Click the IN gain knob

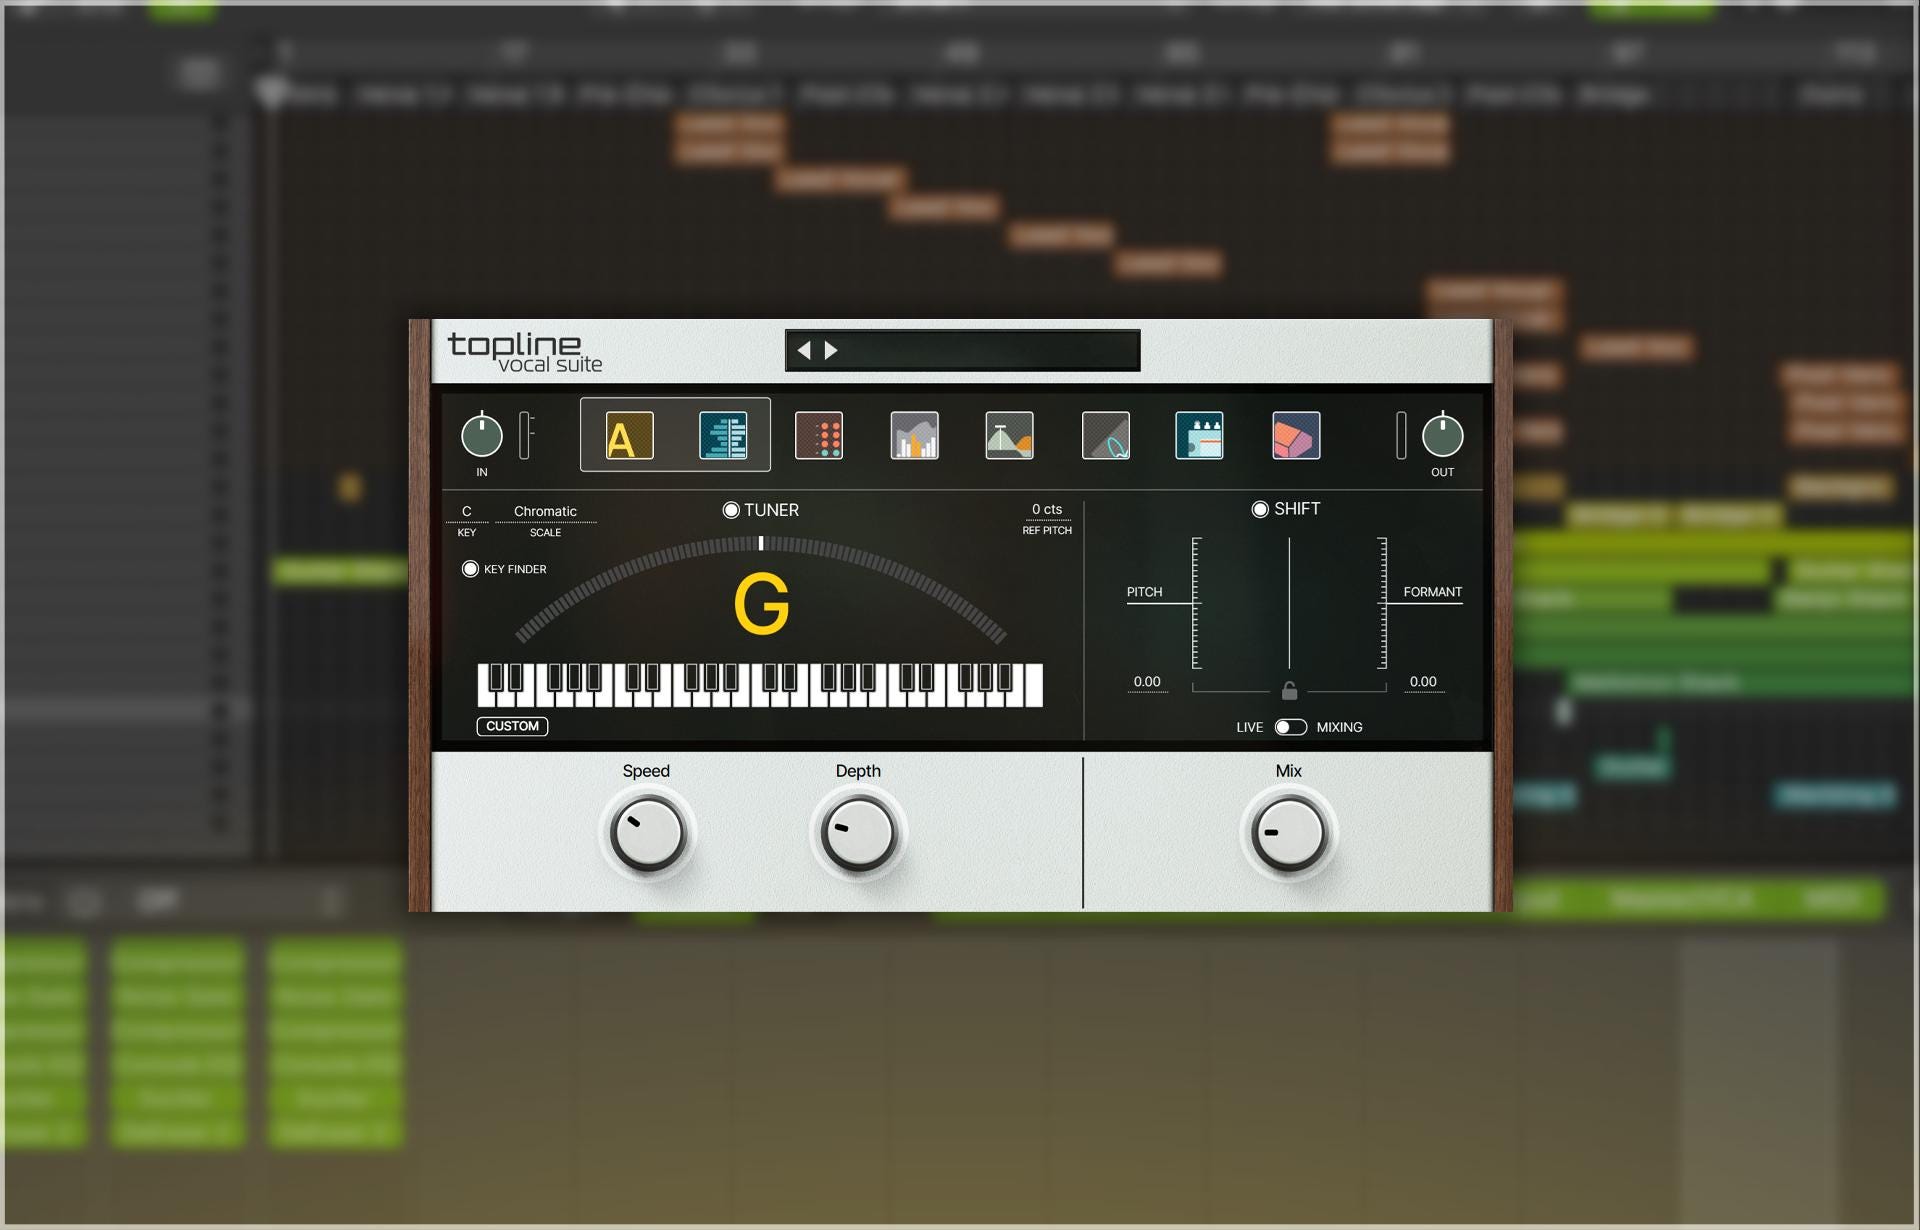(482, 435)
